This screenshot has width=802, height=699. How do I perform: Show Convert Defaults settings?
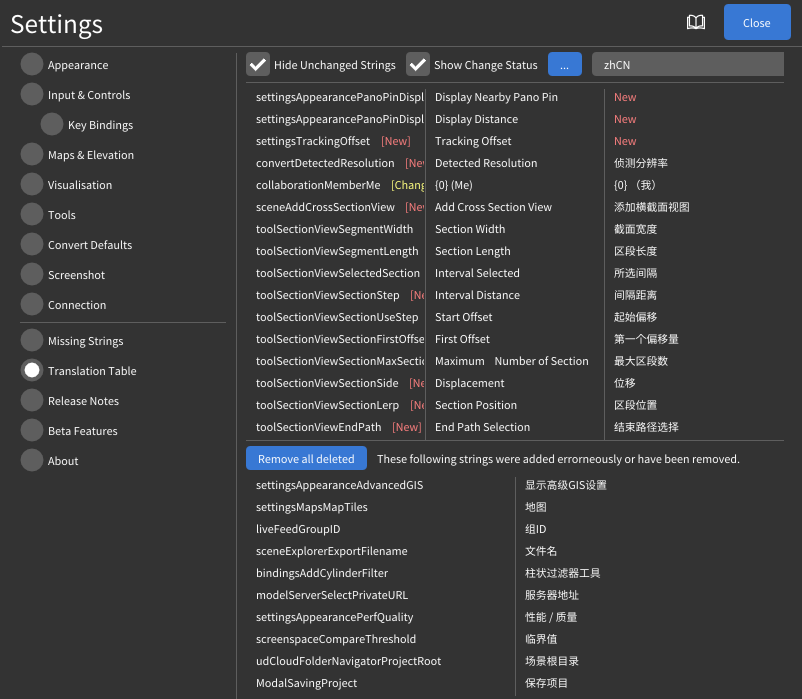[x=89, y=245]
